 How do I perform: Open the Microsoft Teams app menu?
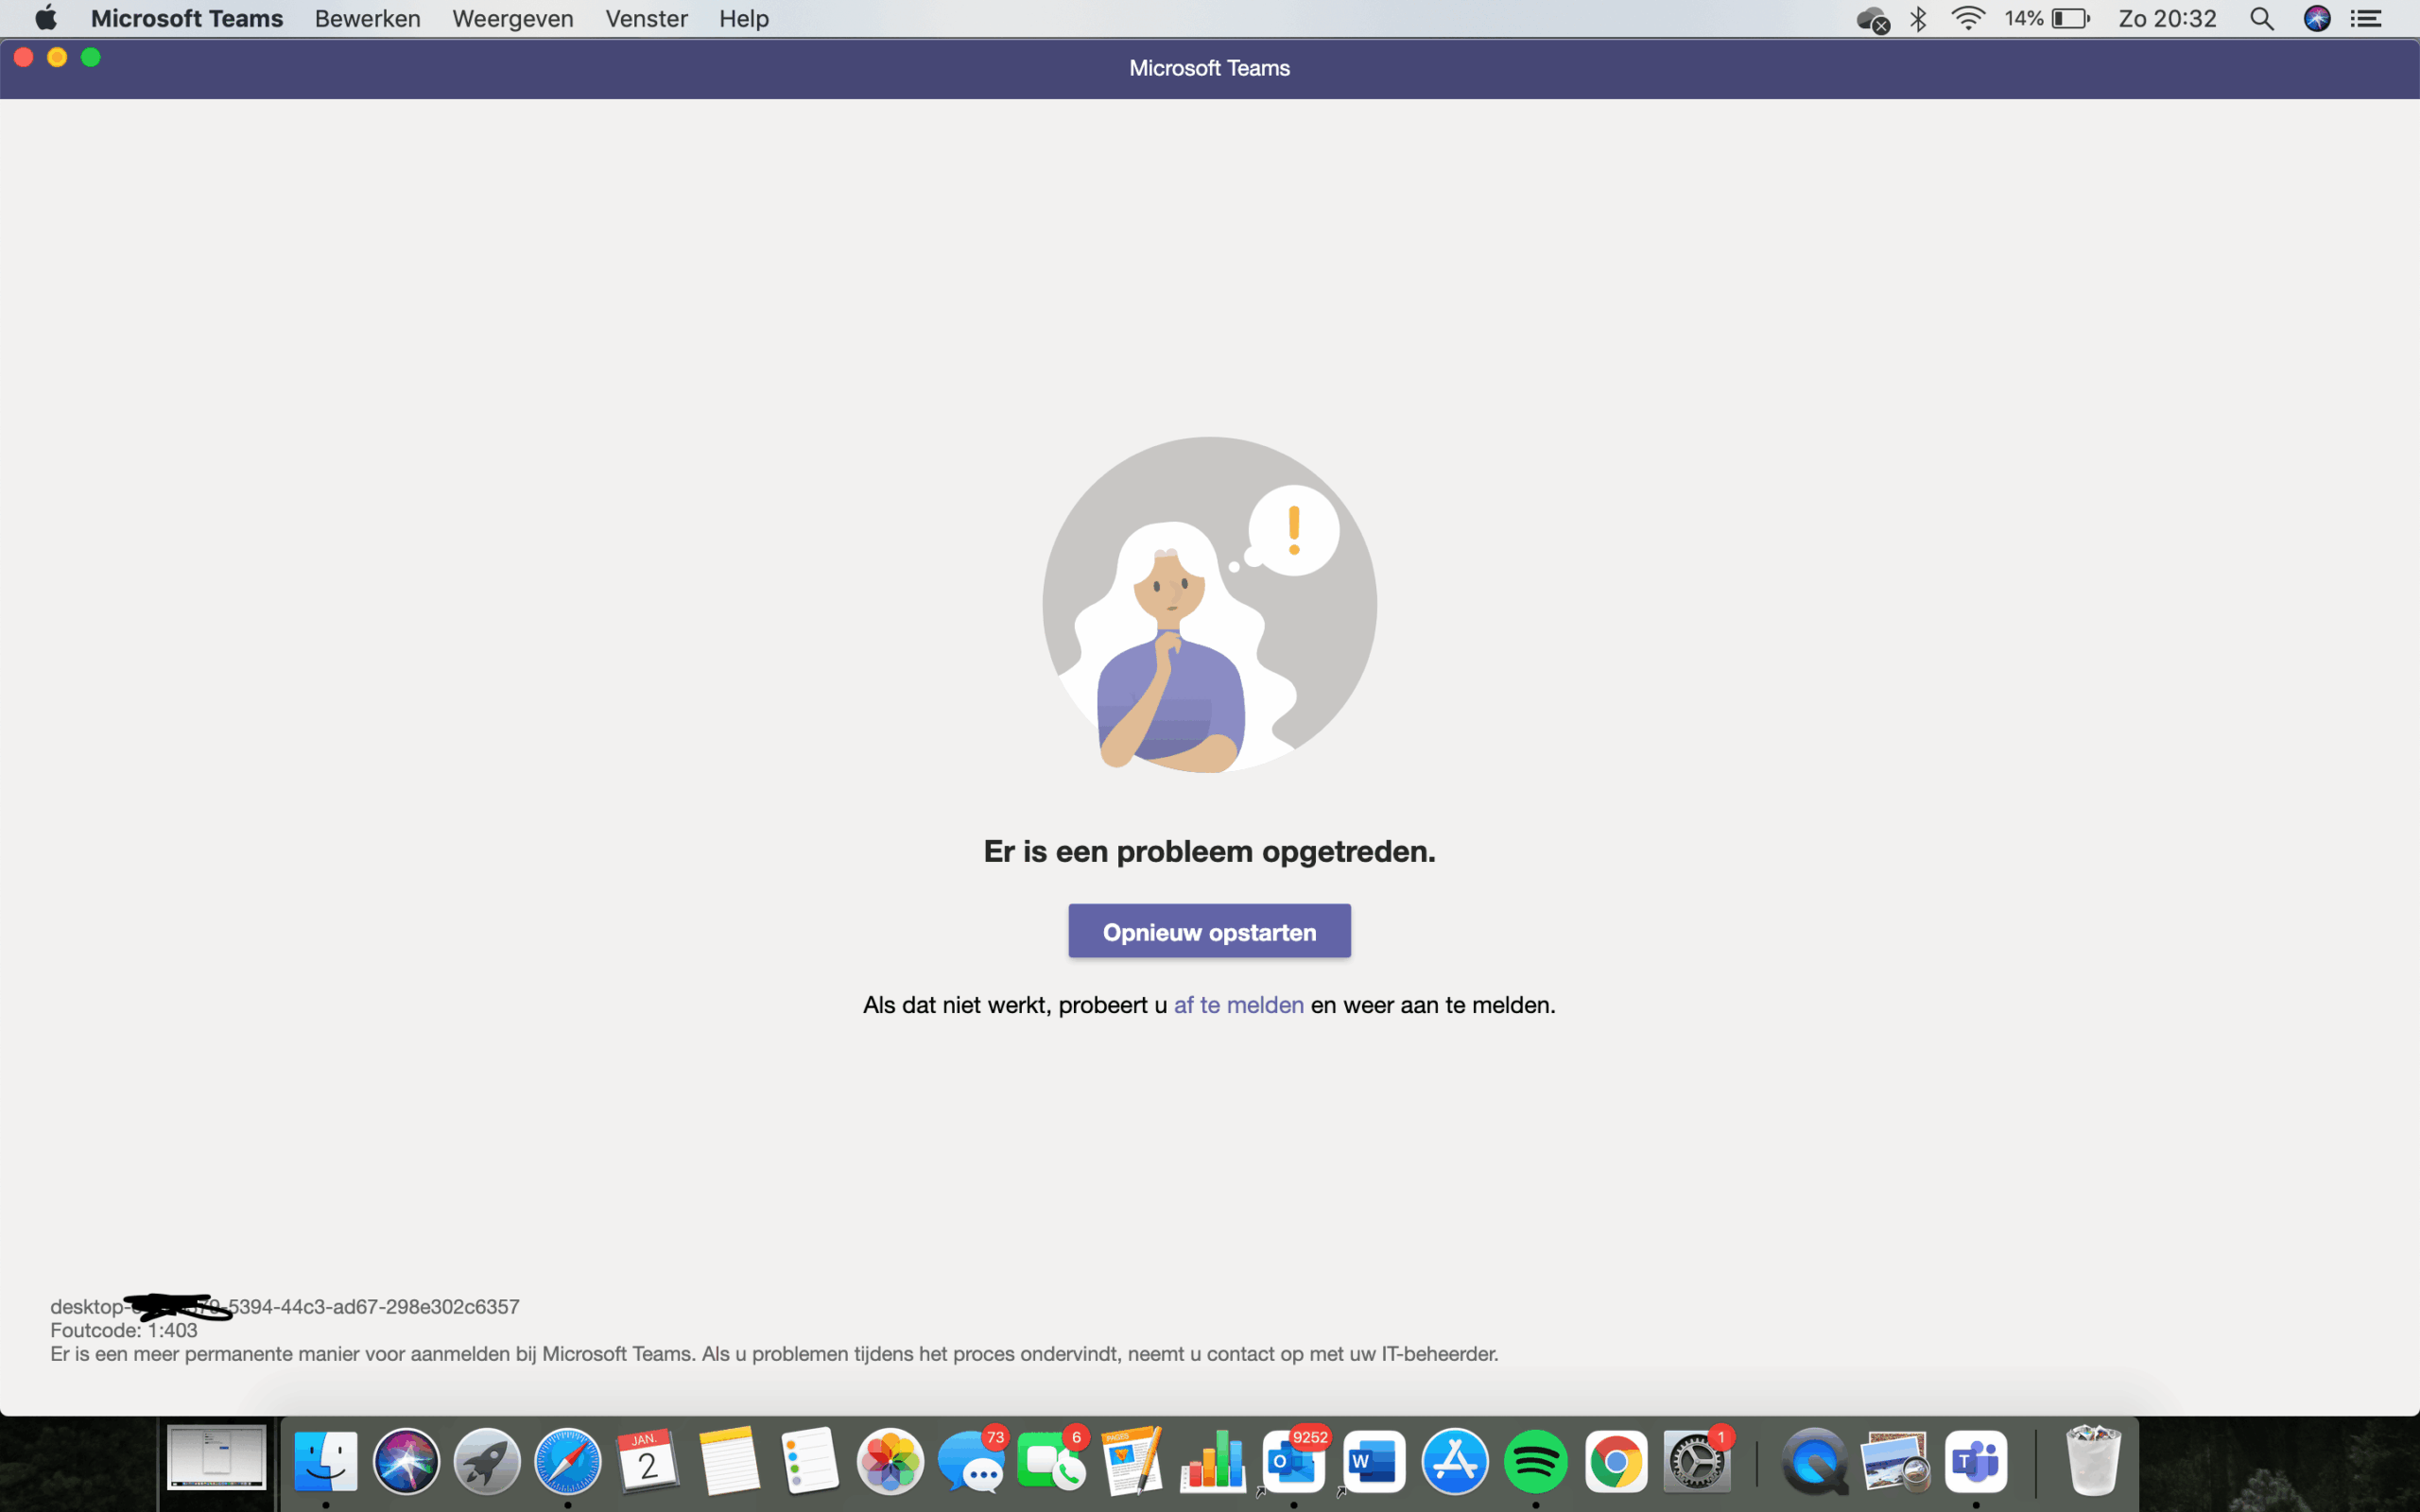tap(187, 18)
